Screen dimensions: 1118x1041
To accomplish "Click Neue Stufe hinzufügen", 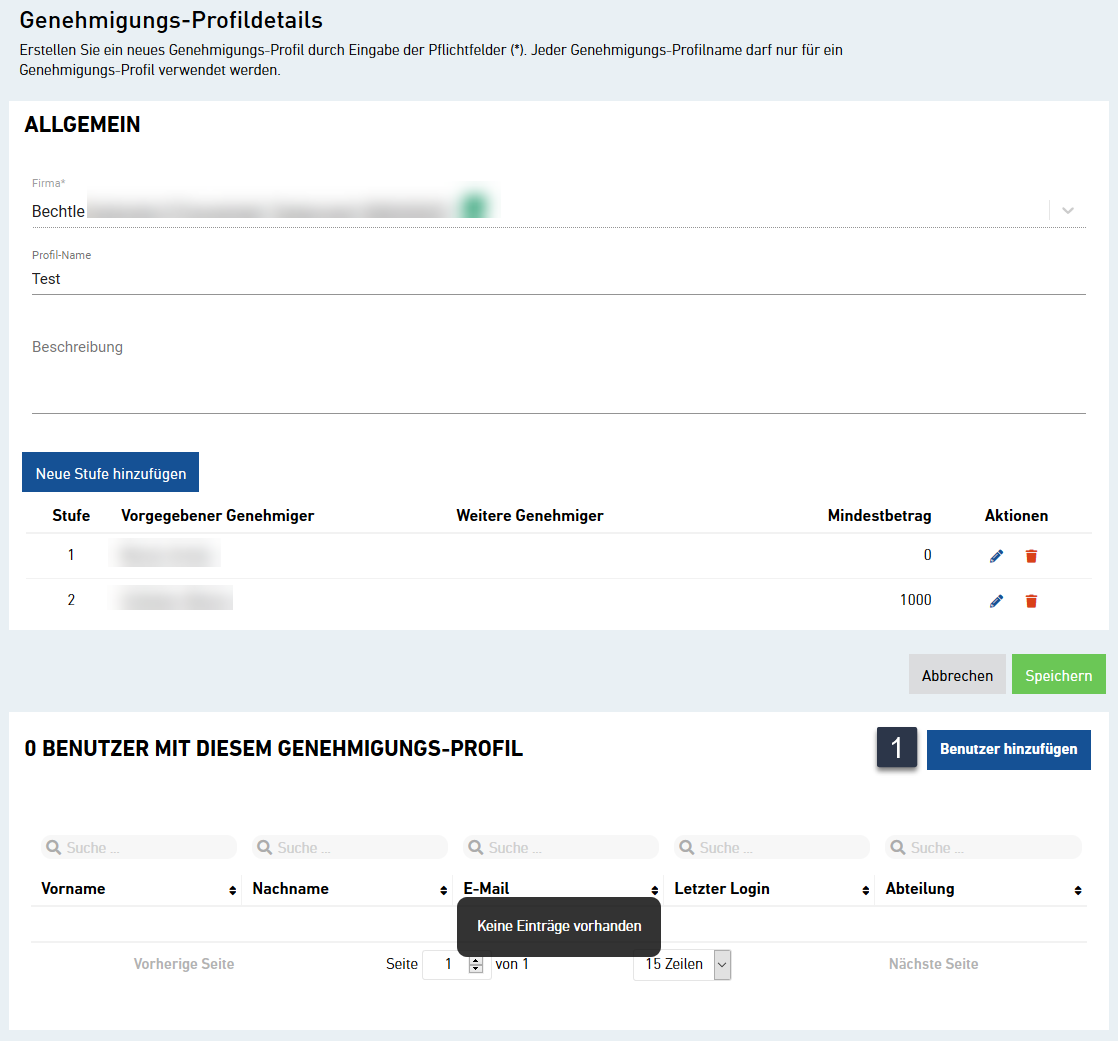I will point(110,472).
